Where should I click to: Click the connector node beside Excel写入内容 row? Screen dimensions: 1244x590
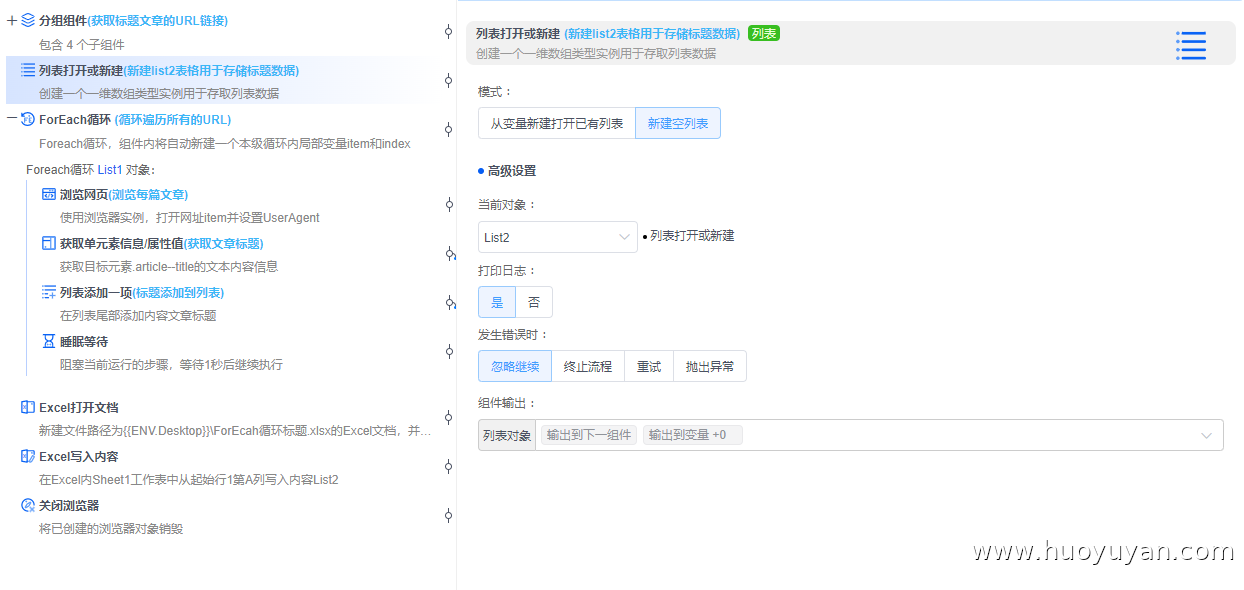(x=449, y=467)
